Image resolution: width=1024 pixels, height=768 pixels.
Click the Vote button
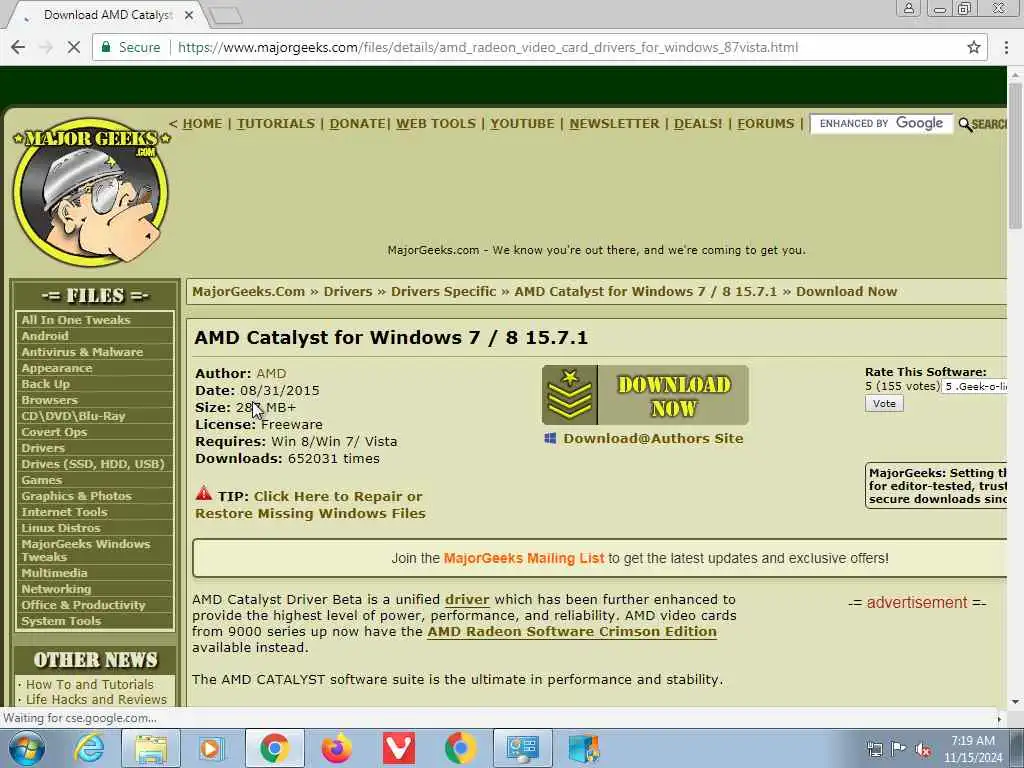pos(884,404)
